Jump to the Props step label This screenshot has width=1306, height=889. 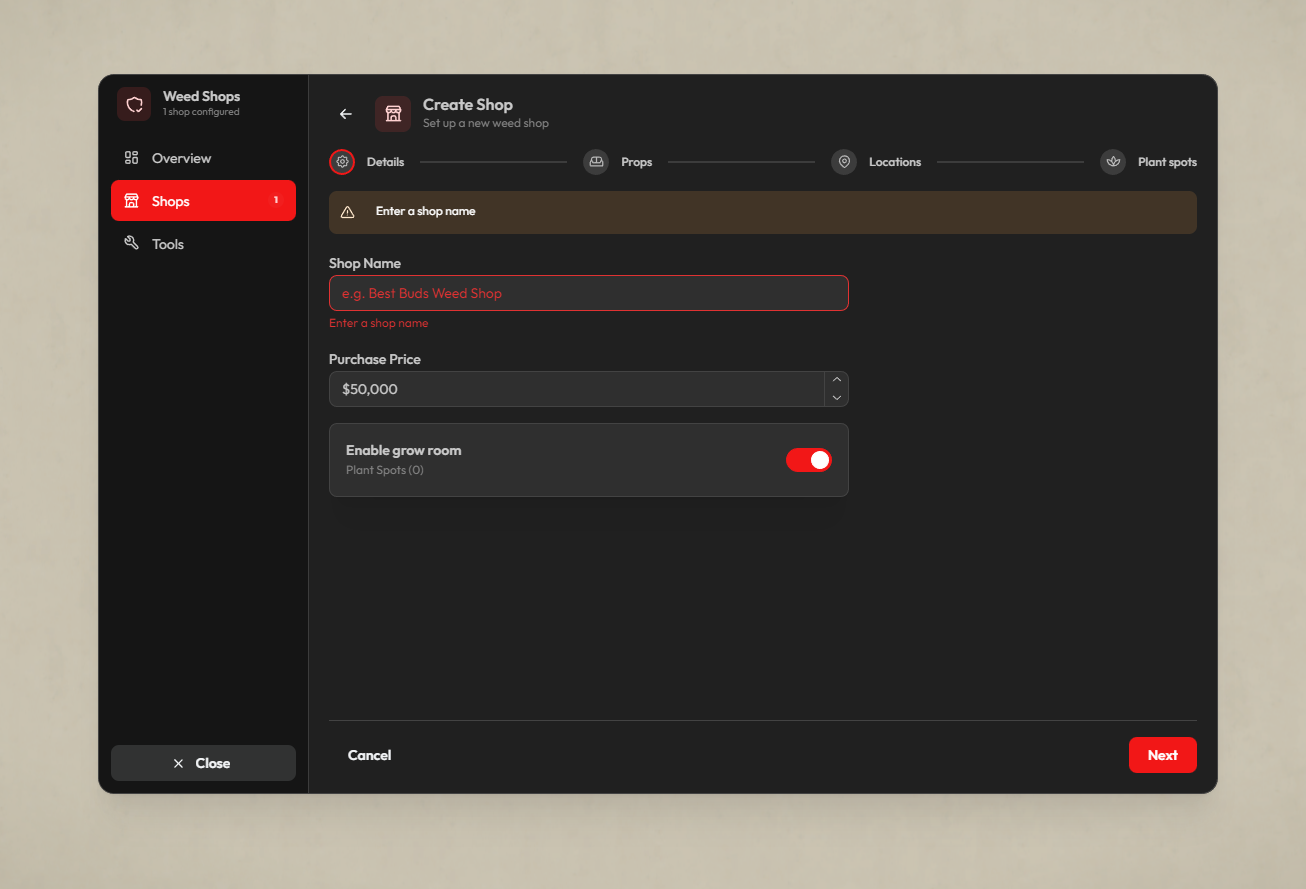pyautogui.click(x=637, y=162)
